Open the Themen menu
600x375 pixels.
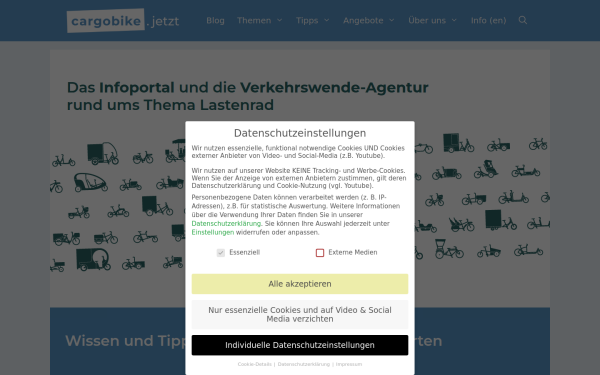[x=254, y=21]
